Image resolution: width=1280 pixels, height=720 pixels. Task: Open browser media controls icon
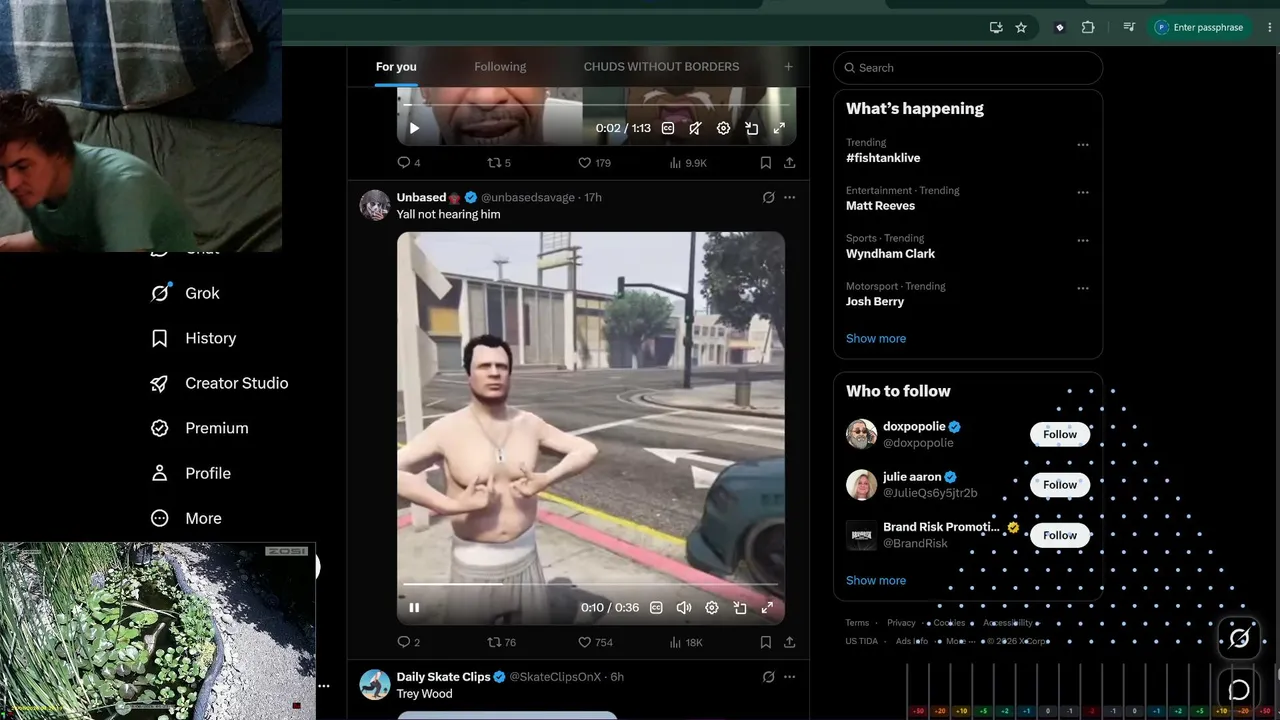click(x=1129, y=28)
